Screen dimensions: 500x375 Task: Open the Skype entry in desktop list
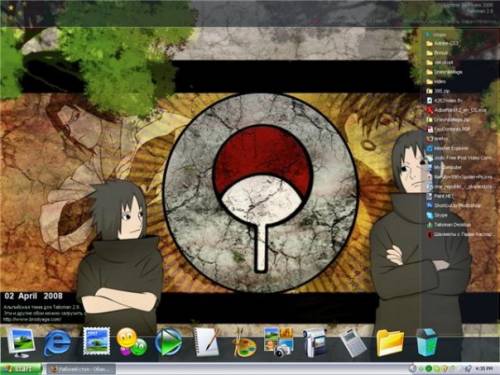(437, 215)
